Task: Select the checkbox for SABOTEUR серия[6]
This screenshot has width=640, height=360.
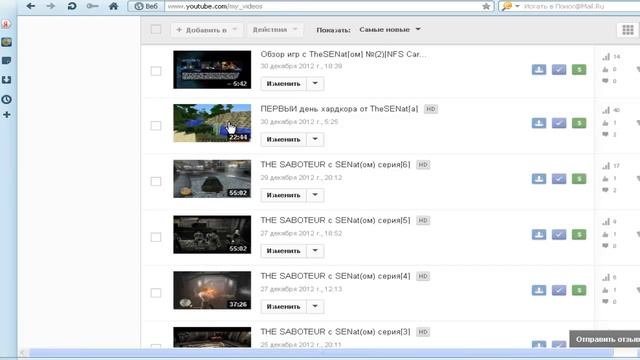Action: (x=156, y=181)
